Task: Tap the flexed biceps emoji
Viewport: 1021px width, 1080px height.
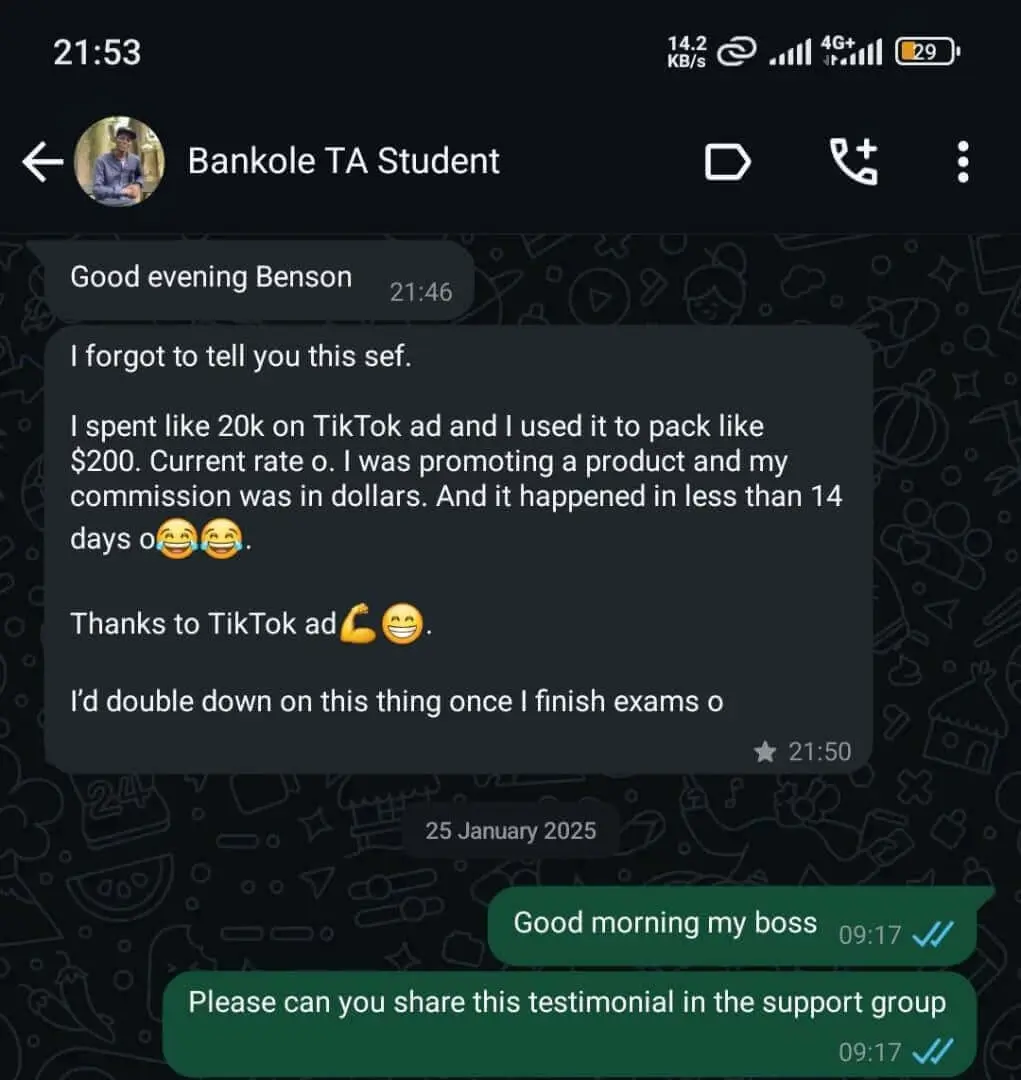Action: [x=358, y=623]
